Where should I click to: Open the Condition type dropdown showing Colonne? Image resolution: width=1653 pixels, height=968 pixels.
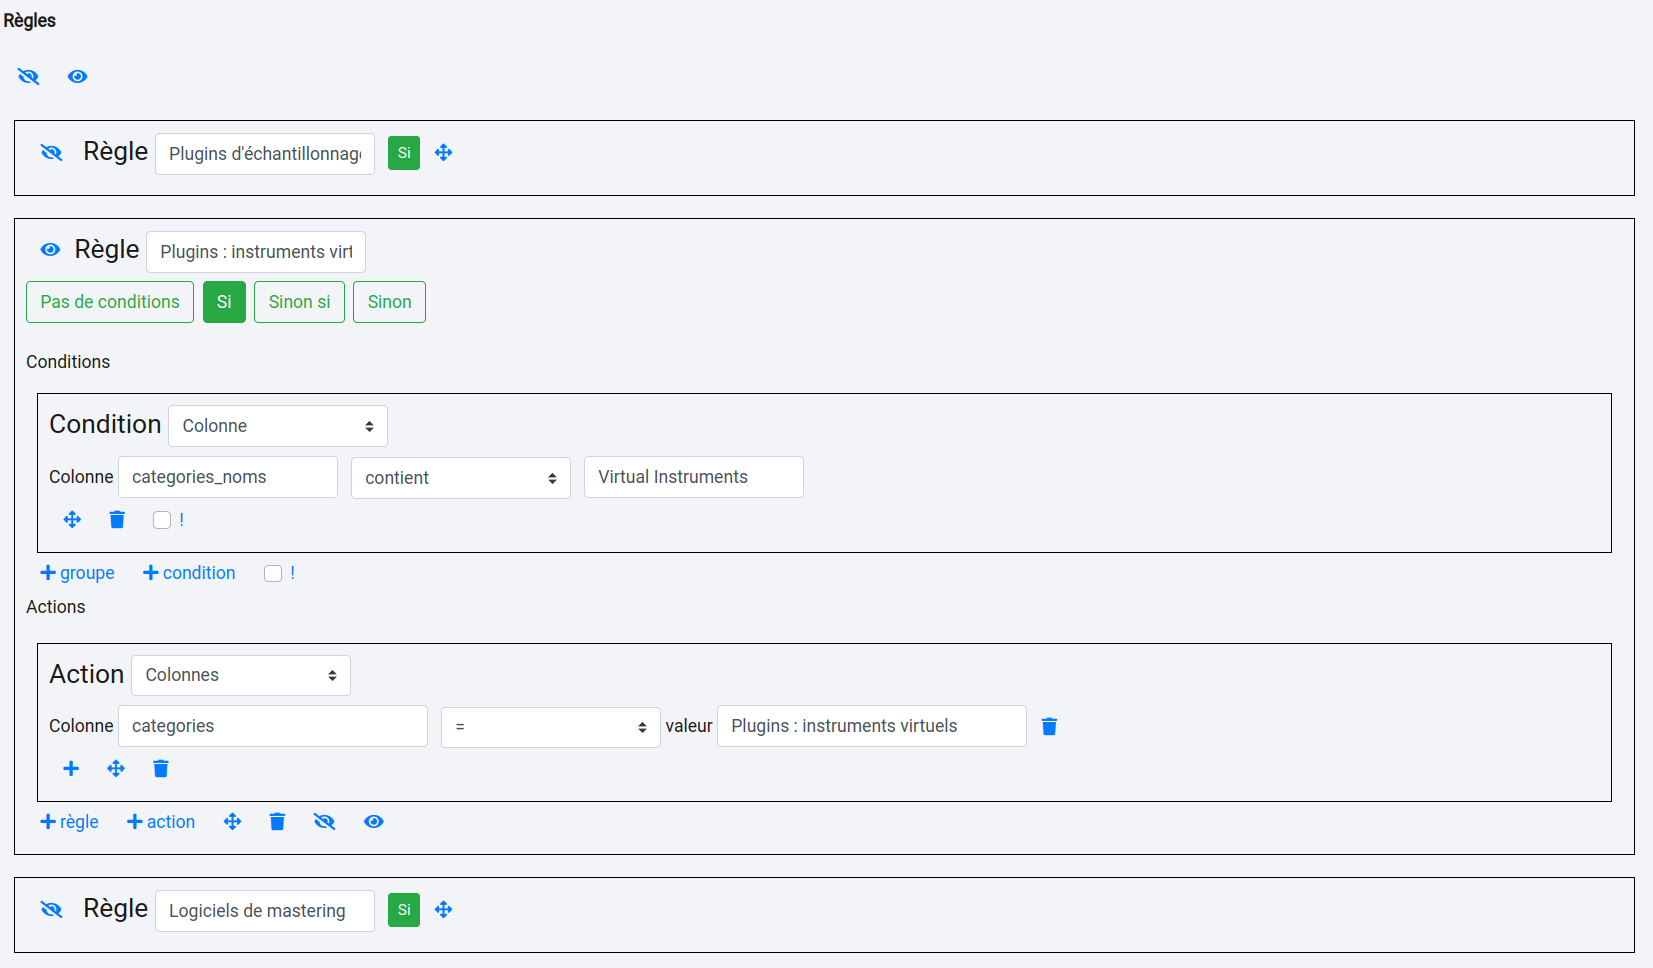pyautogui.click(x=277, y=426)
